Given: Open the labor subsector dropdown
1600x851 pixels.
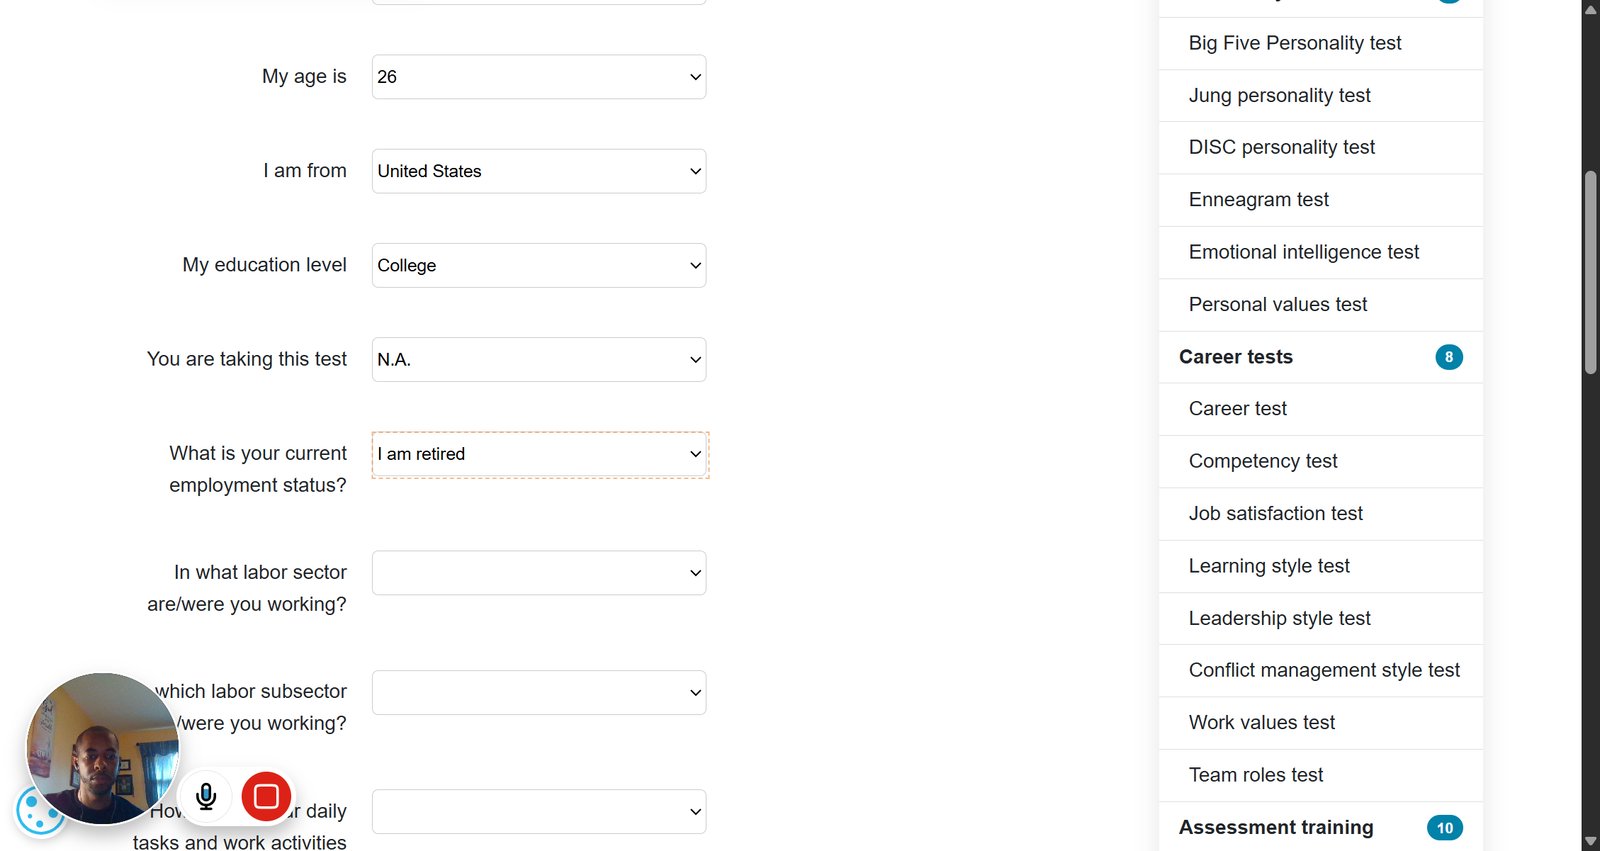Looking at the screenshot, I should coord(539,692).
